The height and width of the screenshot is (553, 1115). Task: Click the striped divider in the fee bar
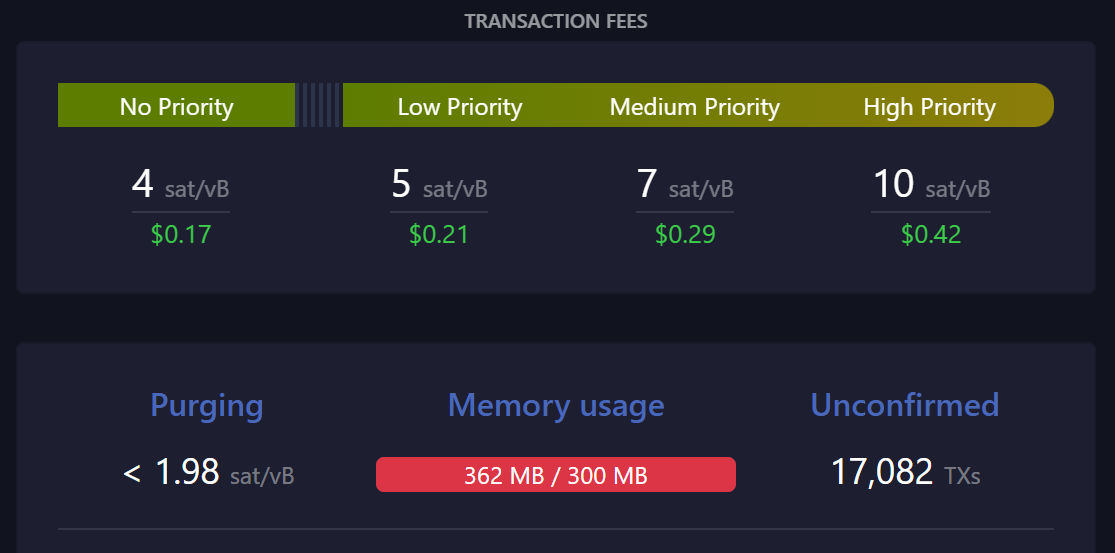coord(319,106)
